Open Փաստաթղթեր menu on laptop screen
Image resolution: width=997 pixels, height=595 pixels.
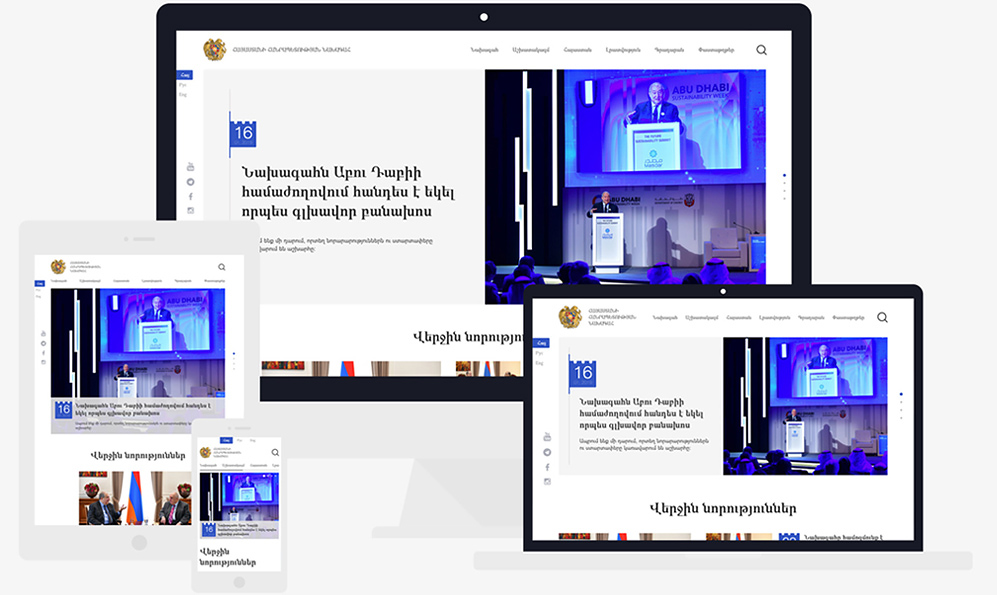[x=848, y=317]
